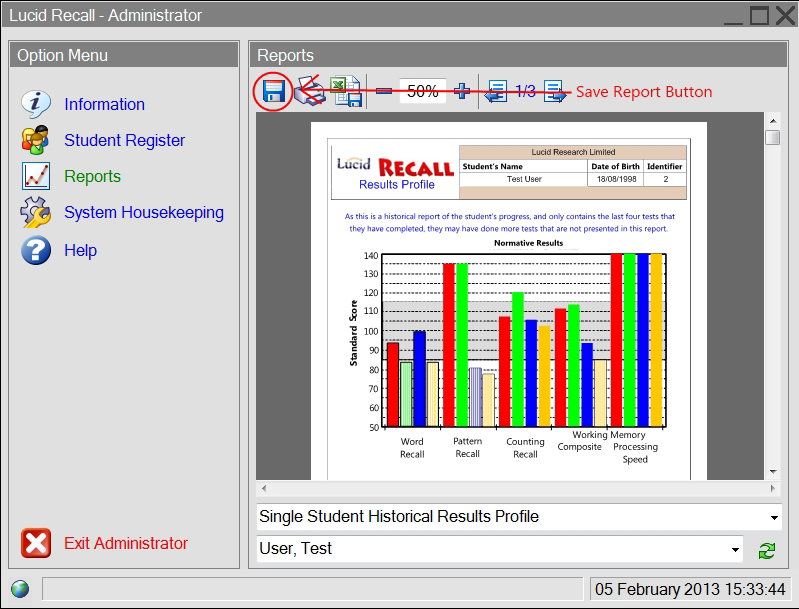Close the Lucid Recall window
This screenshot has width=799, height=609.
[785, 16]
